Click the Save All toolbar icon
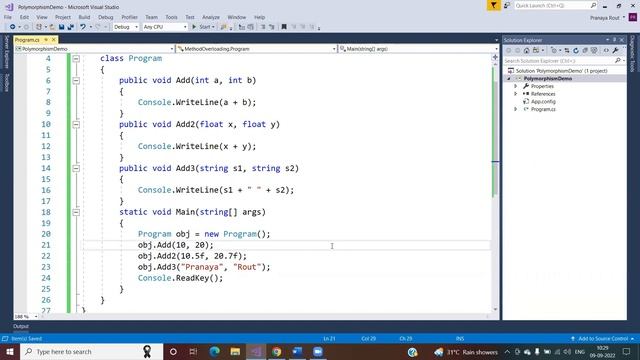Screen dimensions: 640x360 point(71,27)
